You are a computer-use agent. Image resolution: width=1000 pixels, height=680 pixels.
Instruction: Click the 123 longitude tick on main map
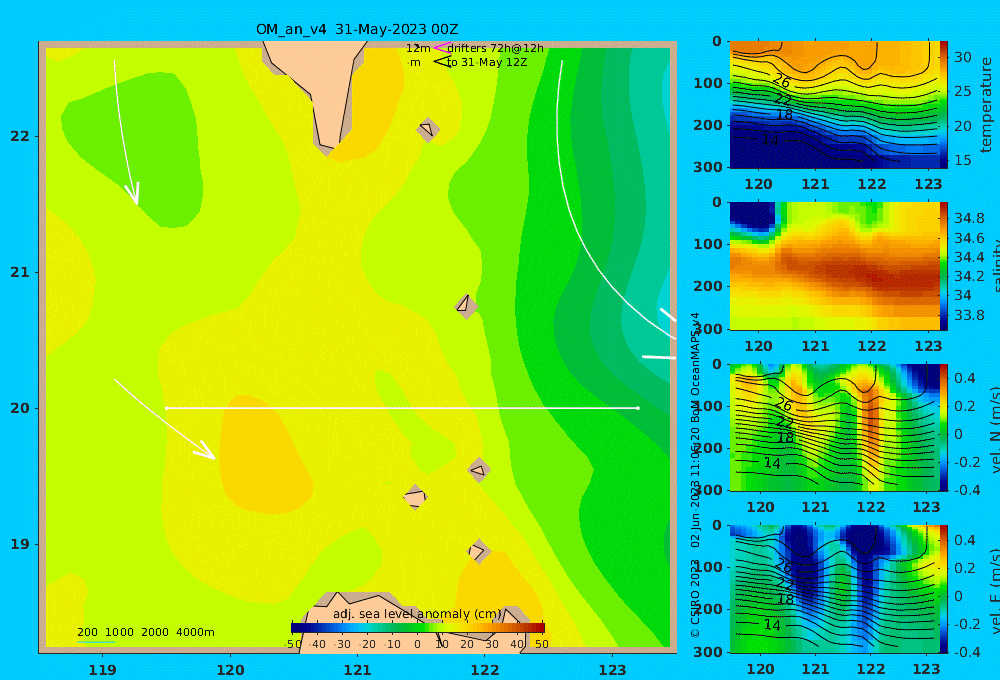point(612,670)
